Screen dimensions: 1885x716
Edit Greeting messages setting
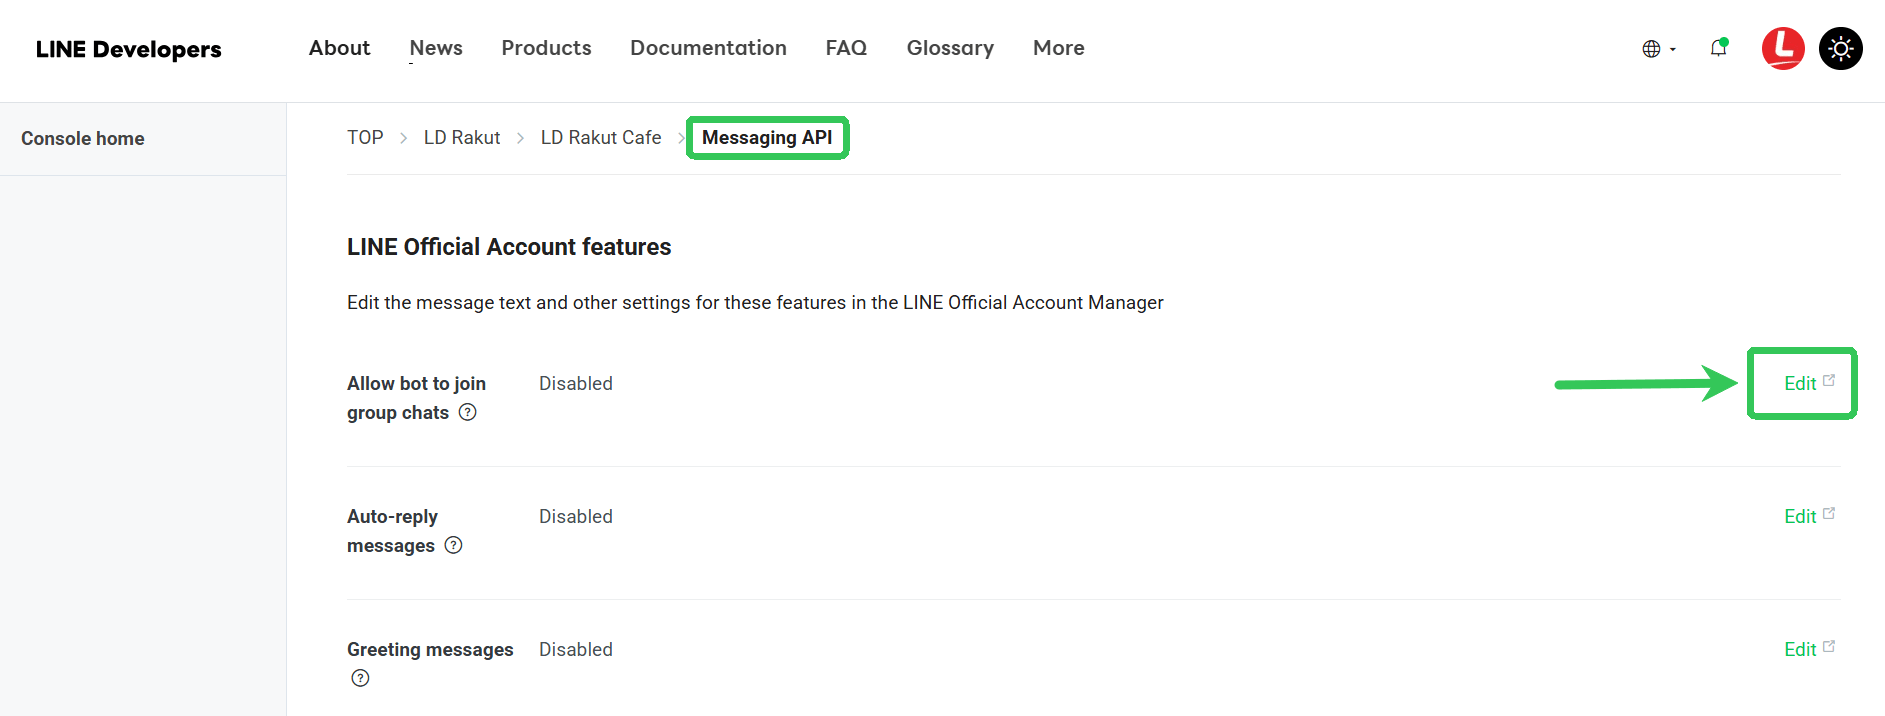pos(1809,649)
